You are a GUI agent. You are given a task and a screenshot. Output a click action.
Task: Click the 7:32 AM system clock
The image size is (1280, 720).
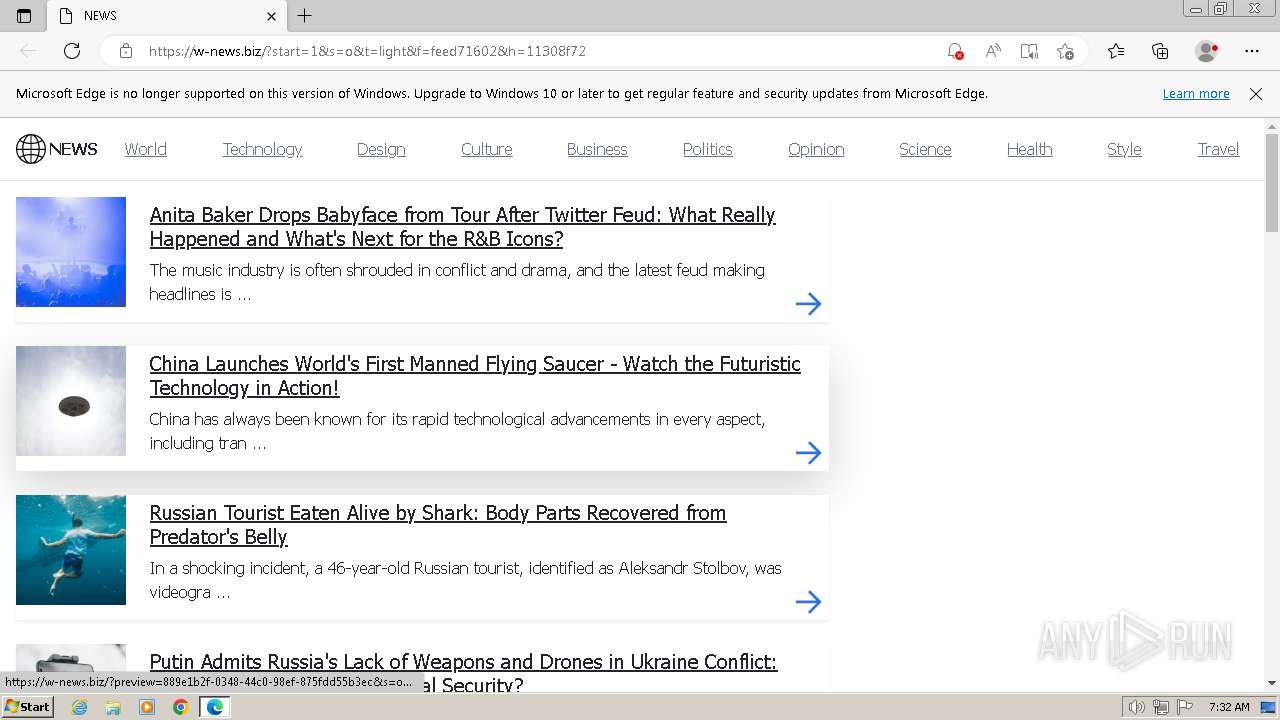[1229, 707]
